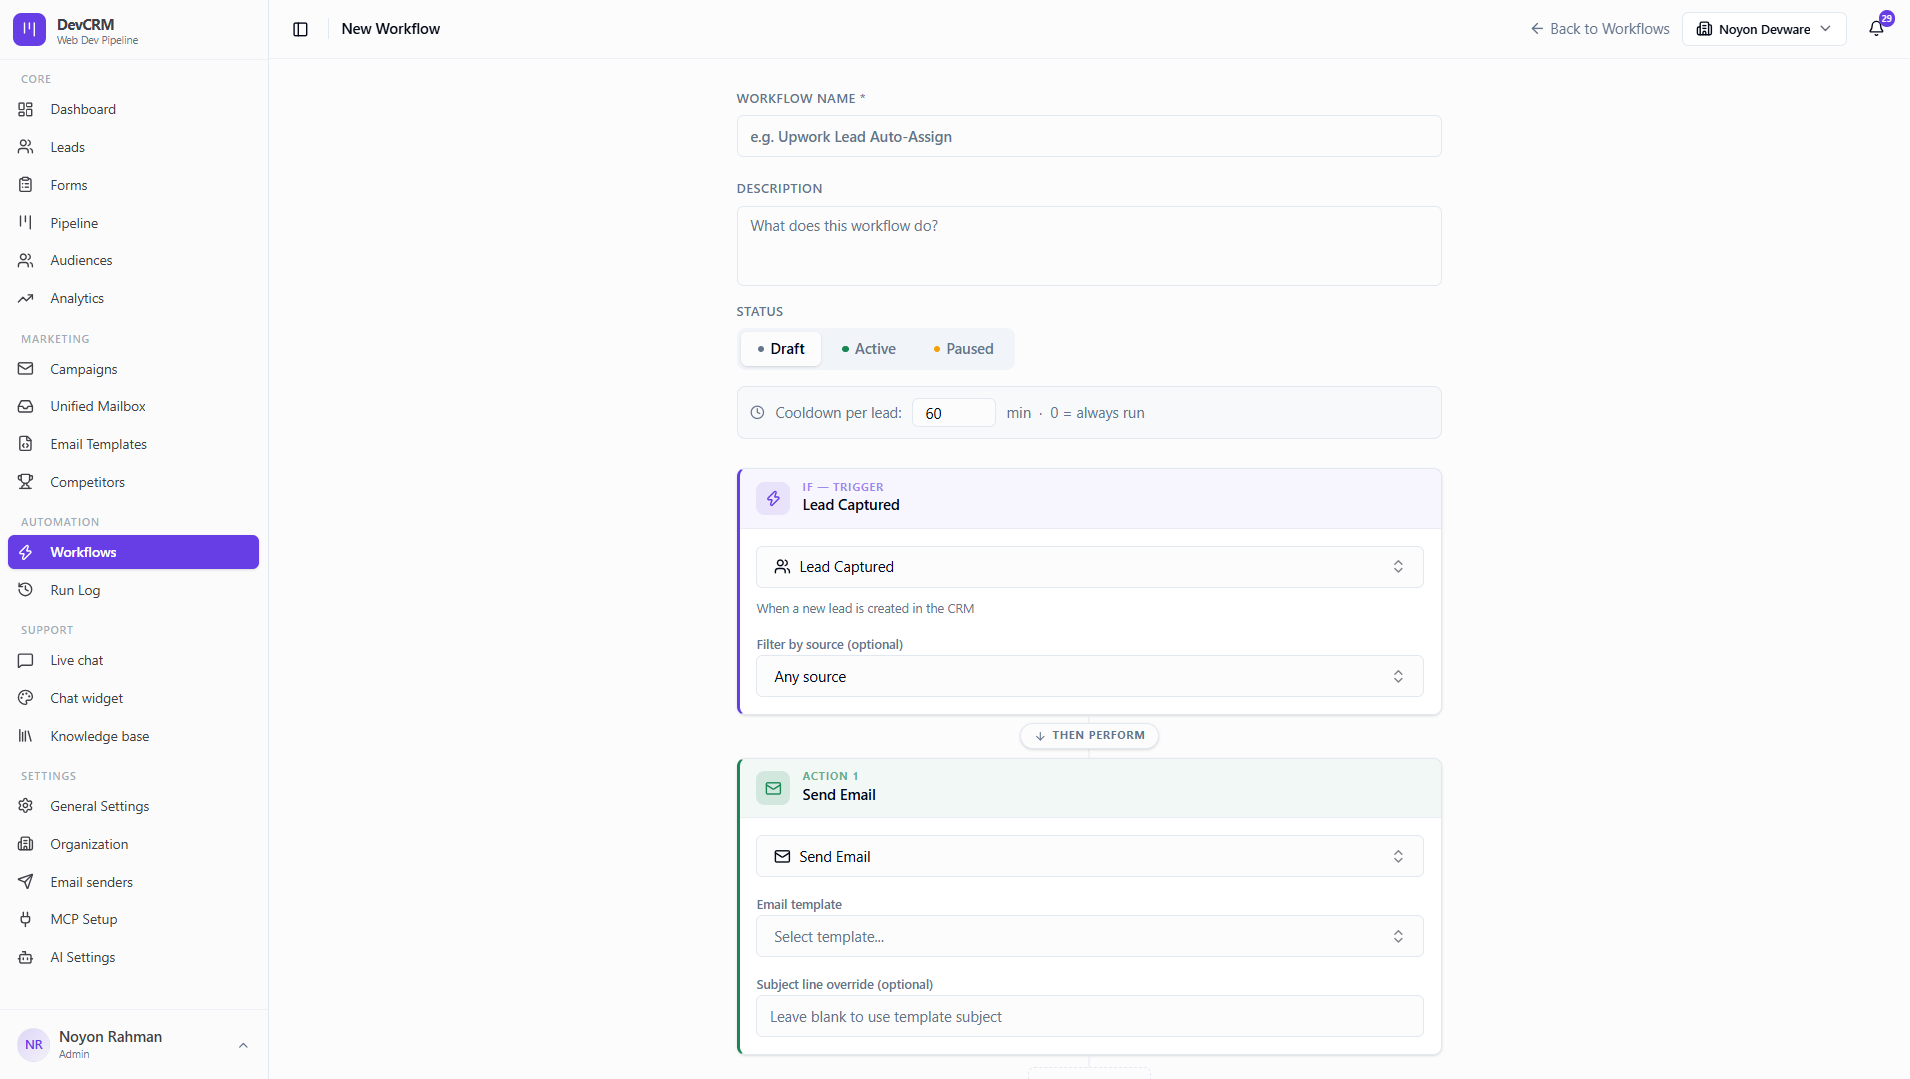Click the Cooldown per lead minutes field
Image resolution: width=1910 pixels, height=1079 pixels.
[x=953, y=413]
